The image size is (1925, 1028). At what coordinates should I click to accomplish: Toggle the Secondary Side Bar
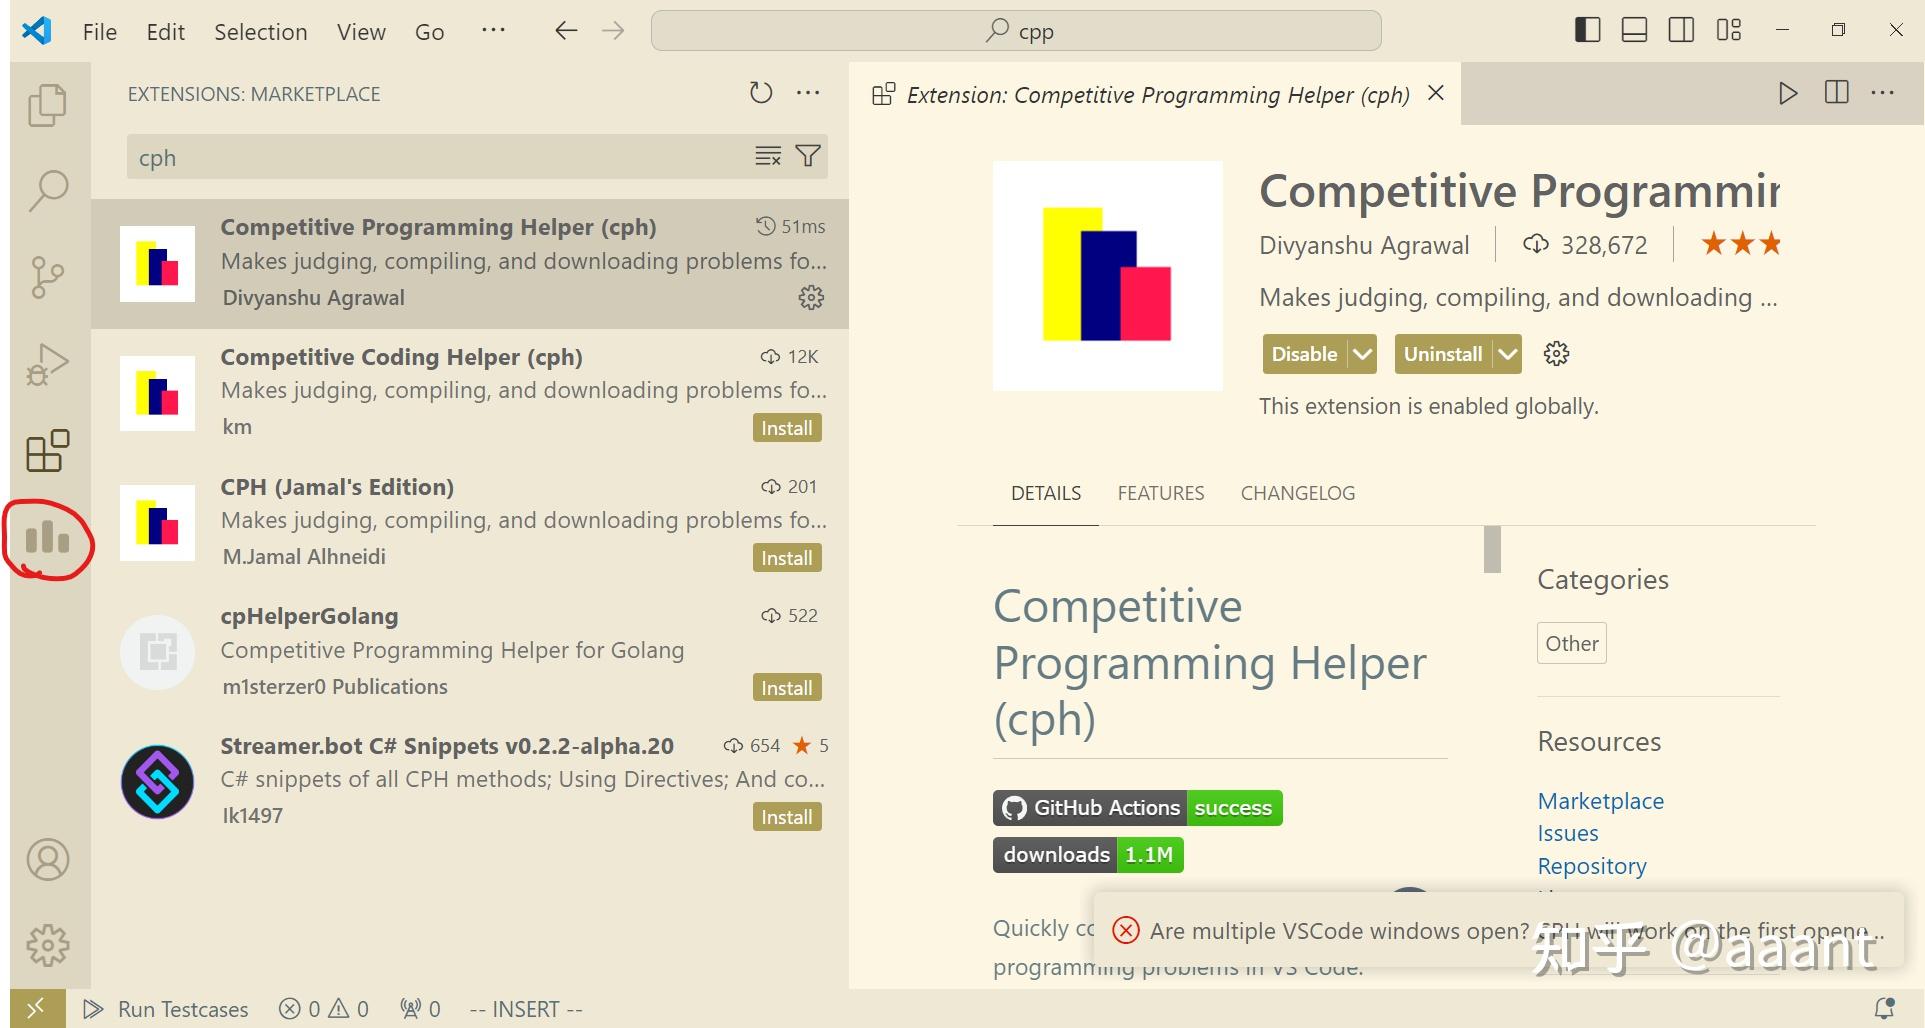tap(1680, 30)
